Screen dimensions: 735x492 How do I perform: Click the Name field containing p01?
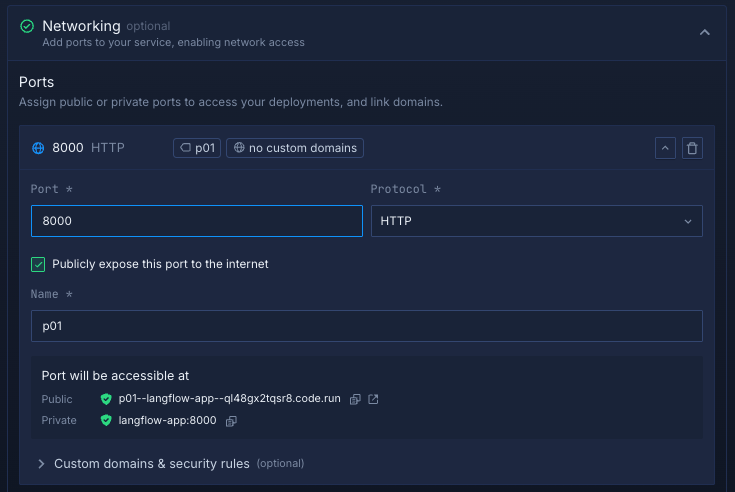(x=366, y=326)
